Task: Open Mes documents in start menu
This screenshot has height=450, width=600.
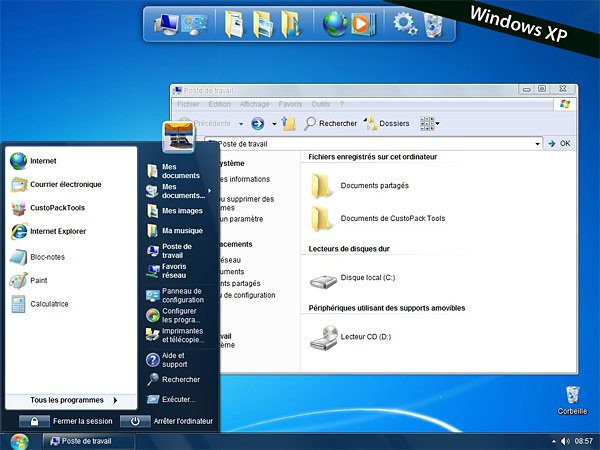Action: (178, 171)
